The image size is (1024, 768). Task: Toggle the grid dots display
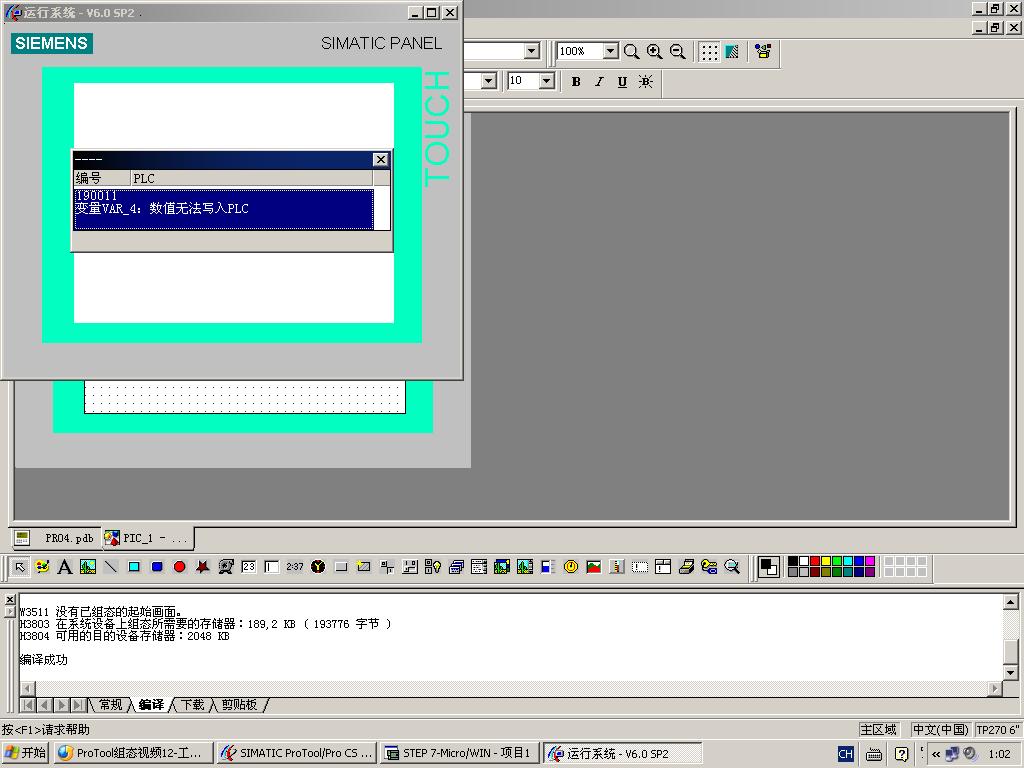[709, 52]
